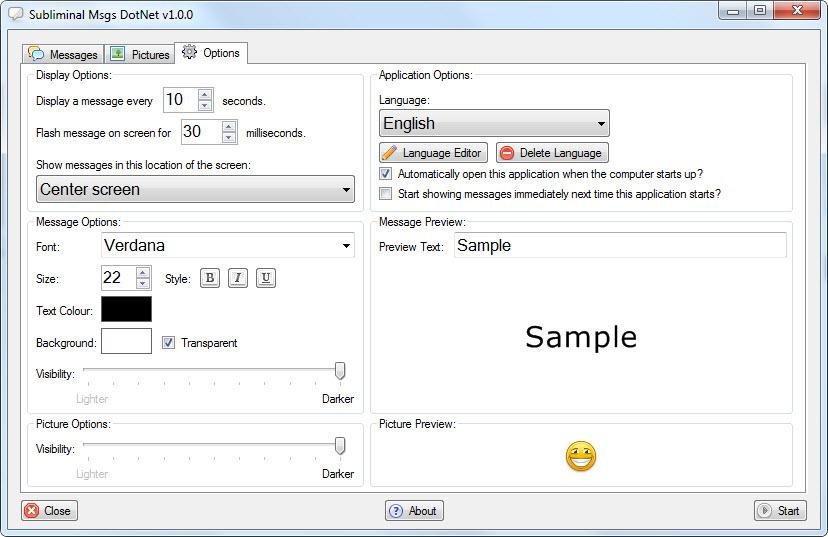The image size is (828, 537).
Task: Pick the black Text Colour swatch
Action: 126,309
